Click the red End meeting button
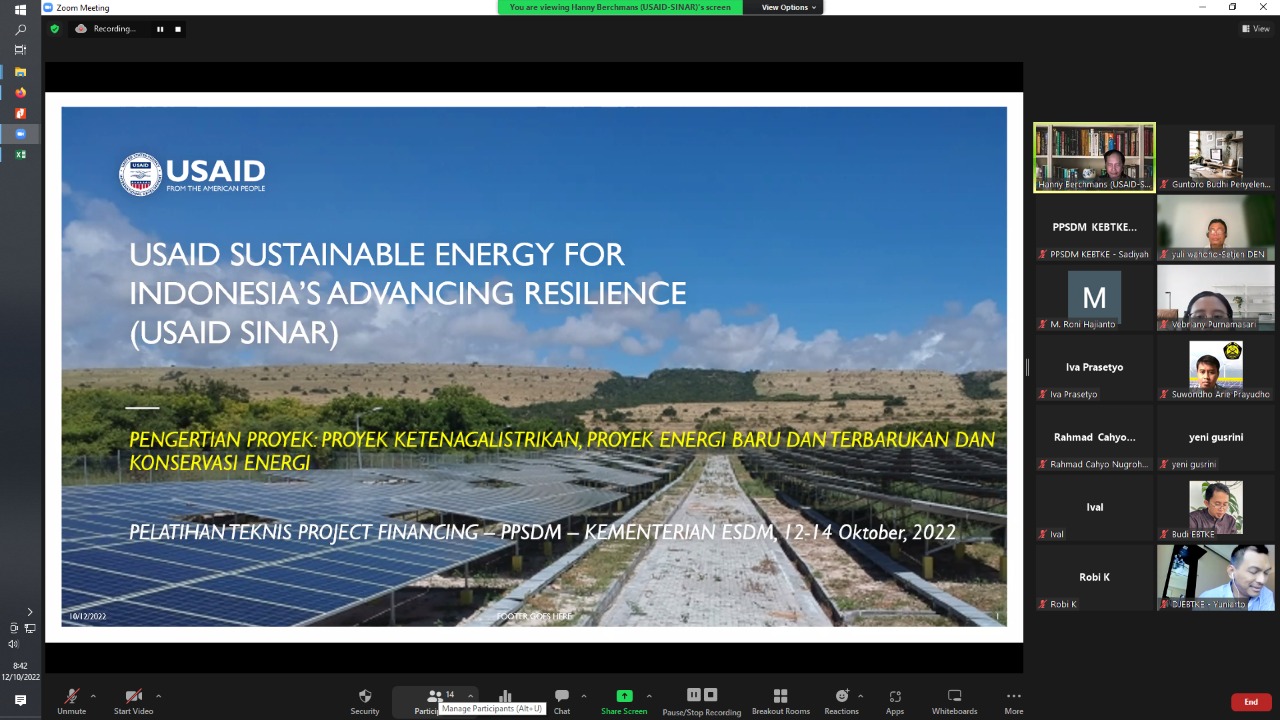Screen dimensions: 1280x720 [1251, 702]
